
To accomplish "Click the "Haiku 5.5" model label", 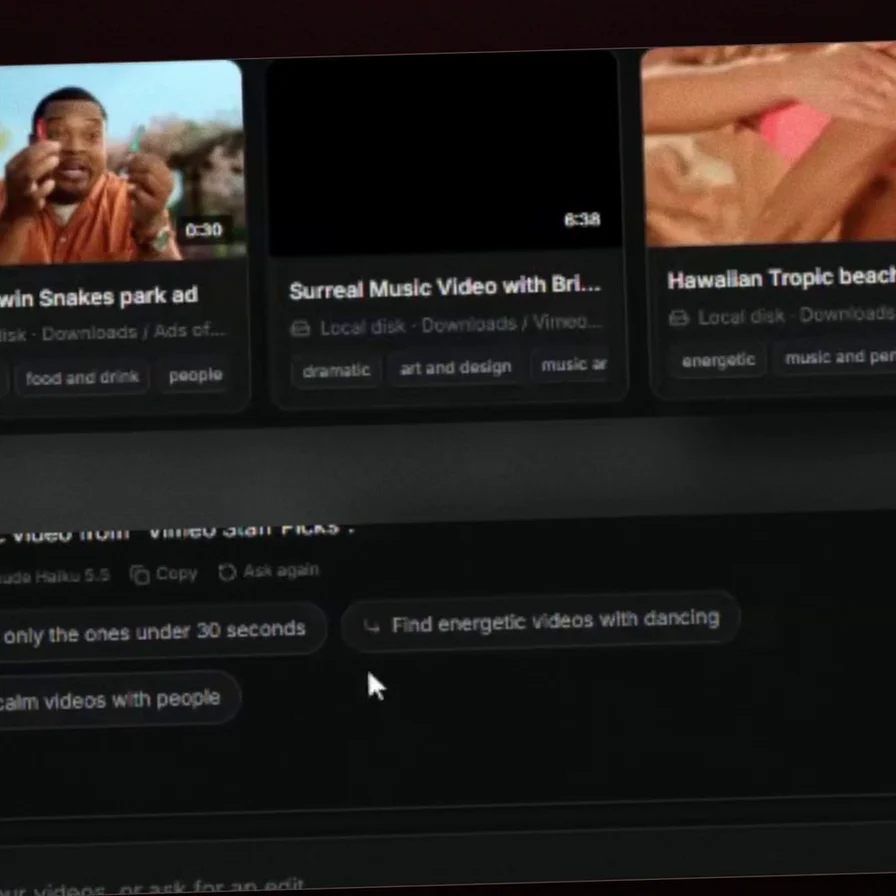I will pyautogui.click(x=71, y=576).
